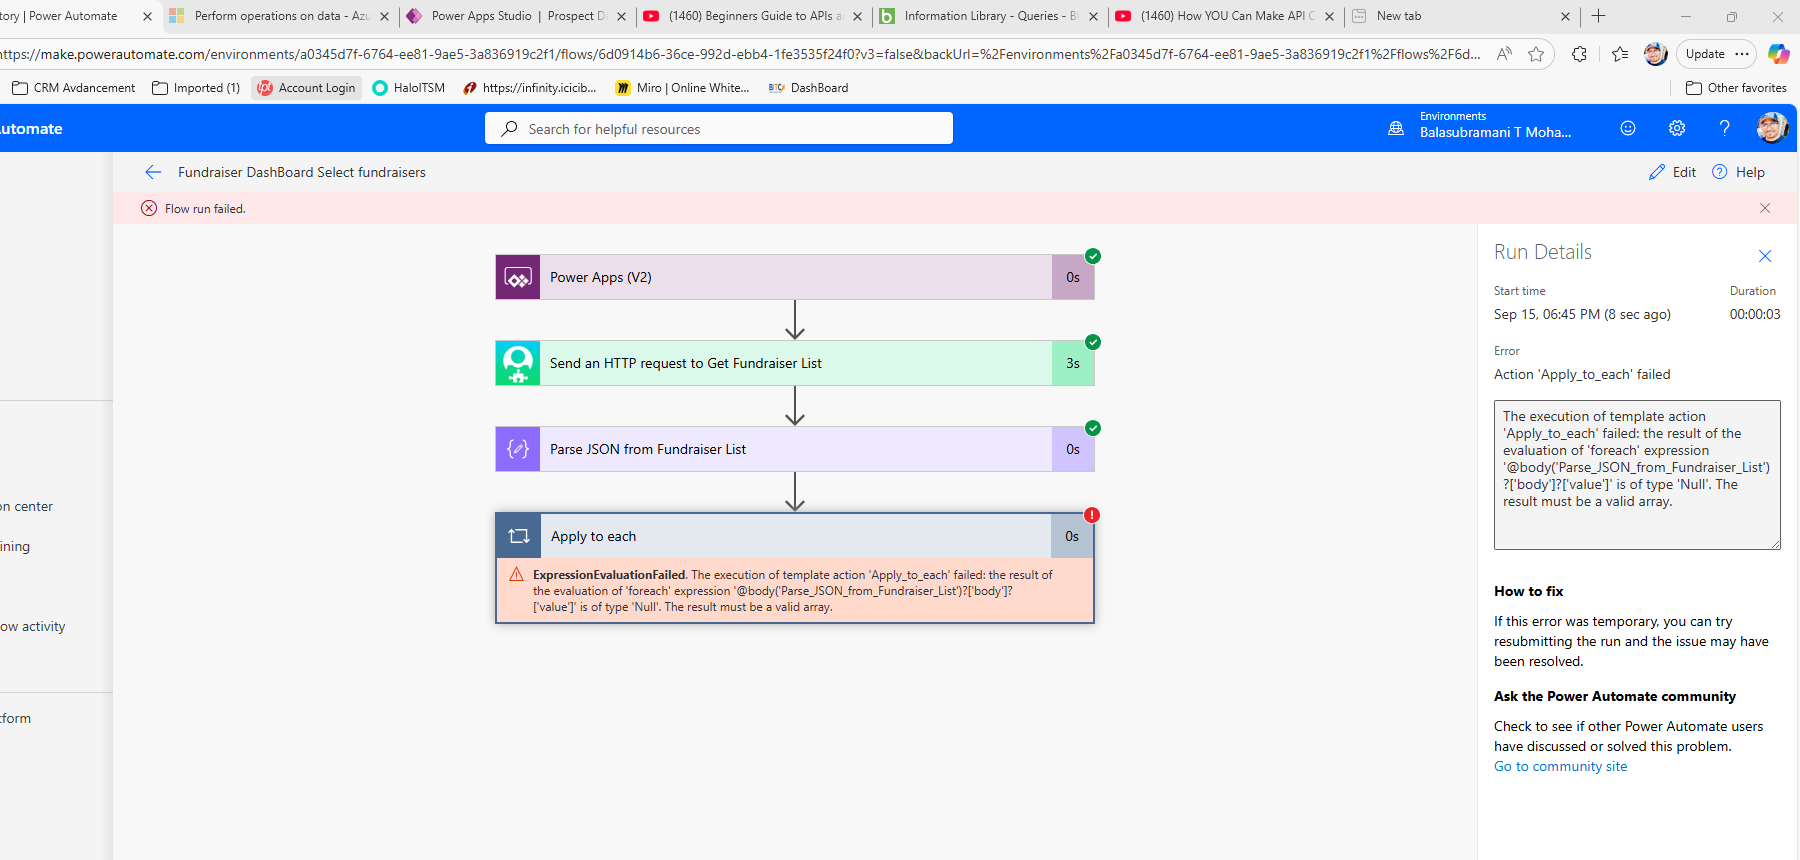Open the Help link in the flow header

[x=1739, y=172]
